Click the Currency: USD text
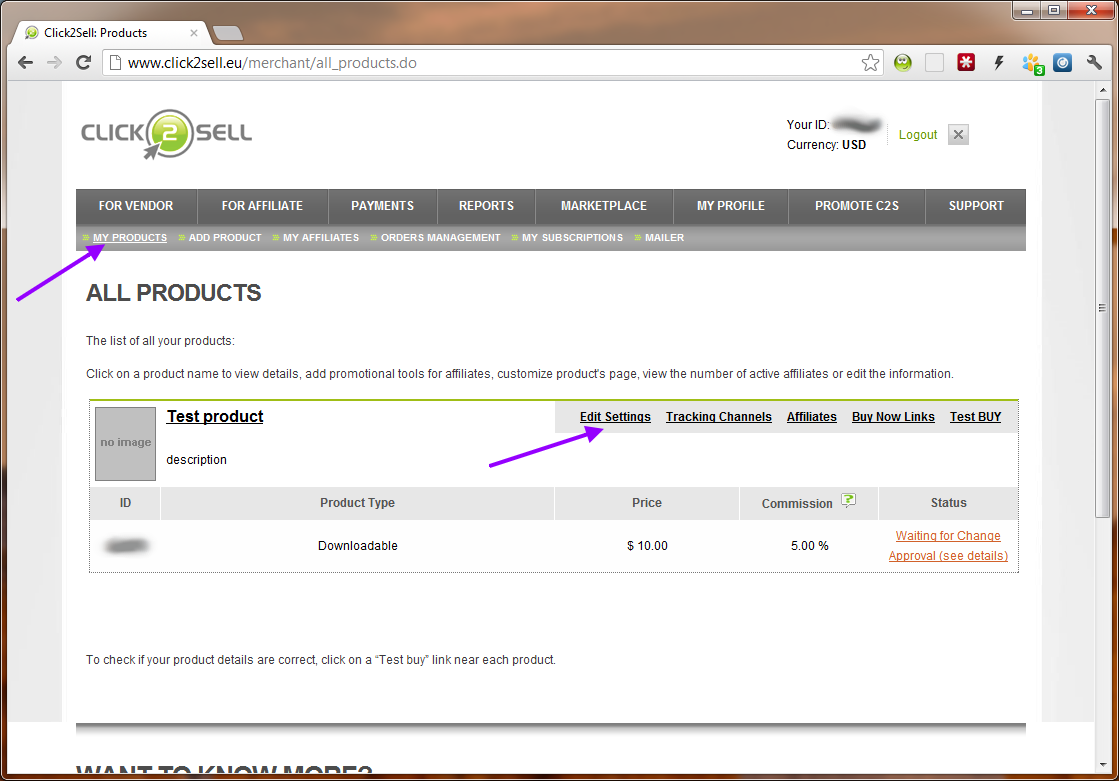Image resolution: width=1119 pixels, height=781 pixels. pos(826,145)
